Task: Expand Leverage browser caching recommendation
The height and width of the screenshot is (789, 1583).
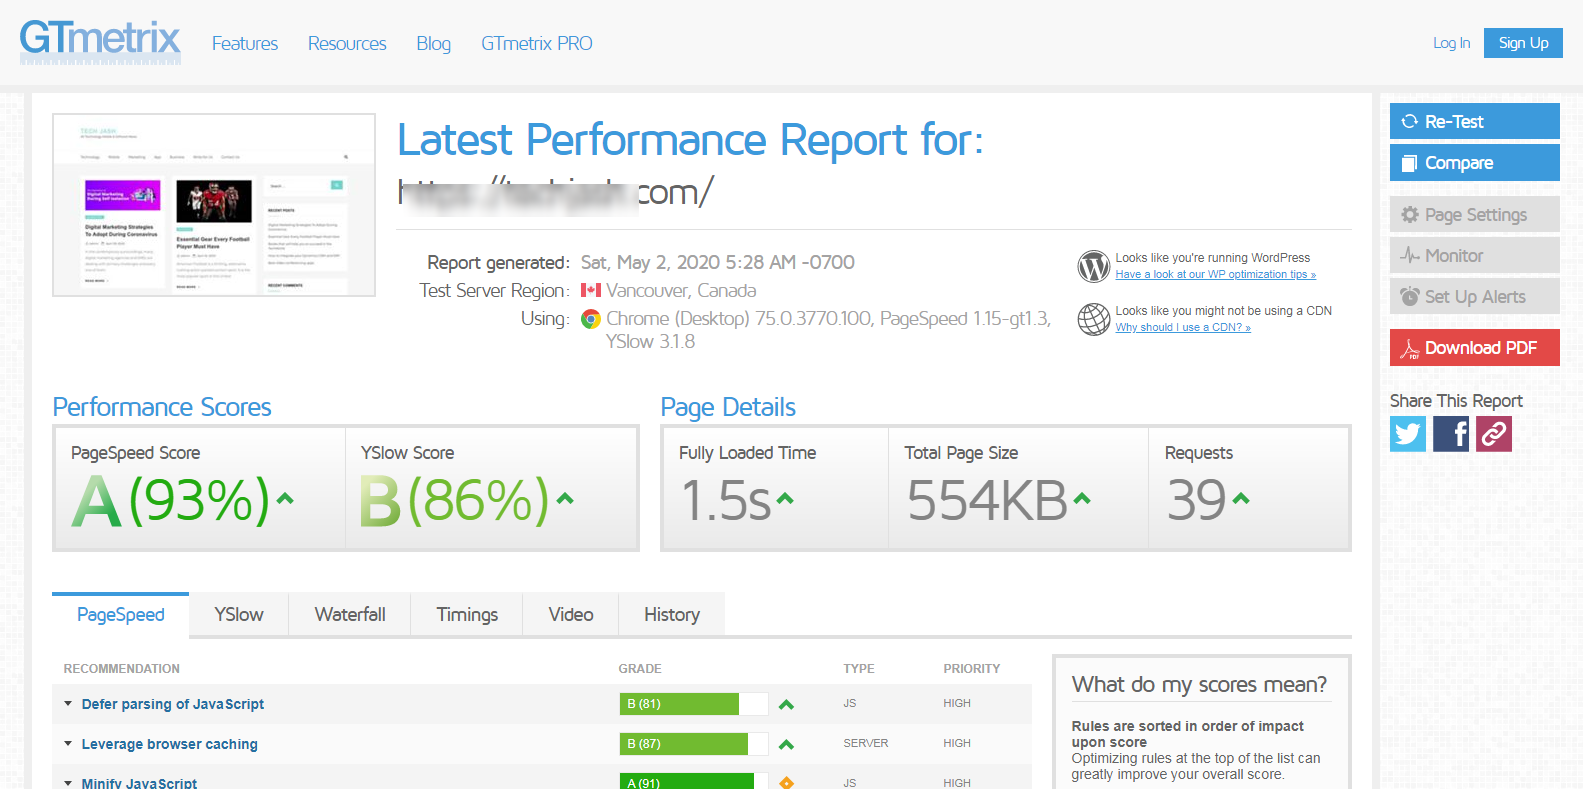Action: [169, 744]
